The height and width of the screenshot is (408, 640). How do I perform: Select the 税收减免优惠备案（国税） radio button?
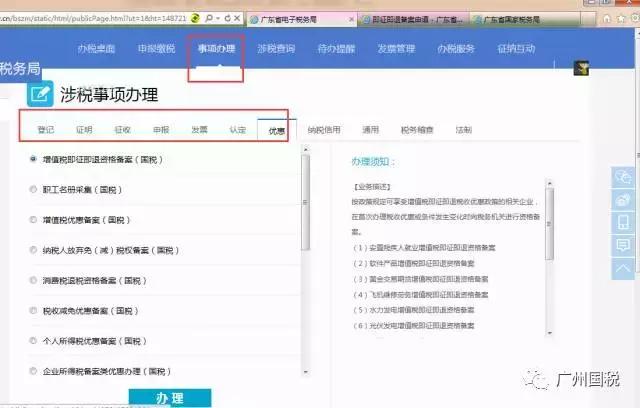click(x=33, y=310)
